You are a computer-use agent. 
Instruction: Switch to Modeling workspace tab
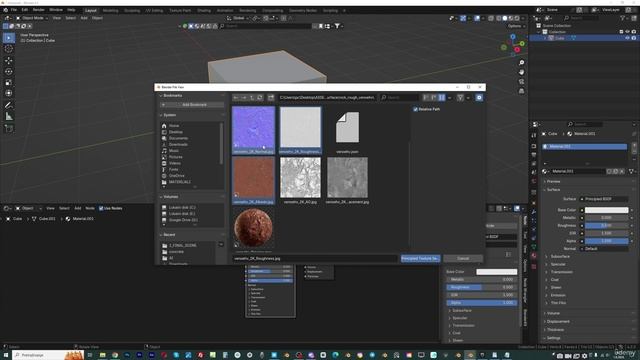110,10
